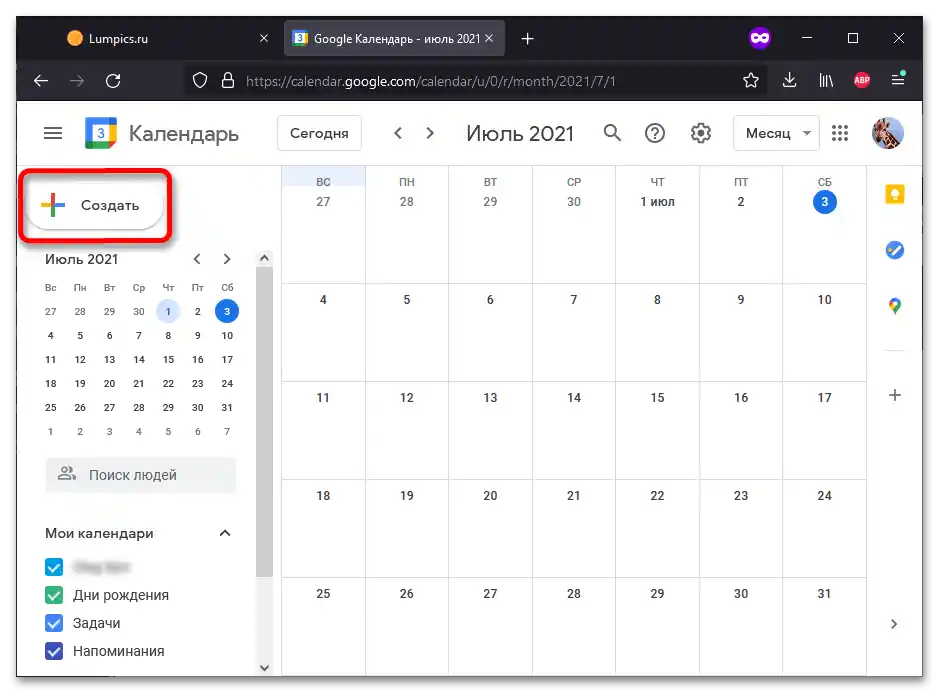Click the Июль 2021 heading in toolbar
Viewport: 939px width, 693px height.
520,134
